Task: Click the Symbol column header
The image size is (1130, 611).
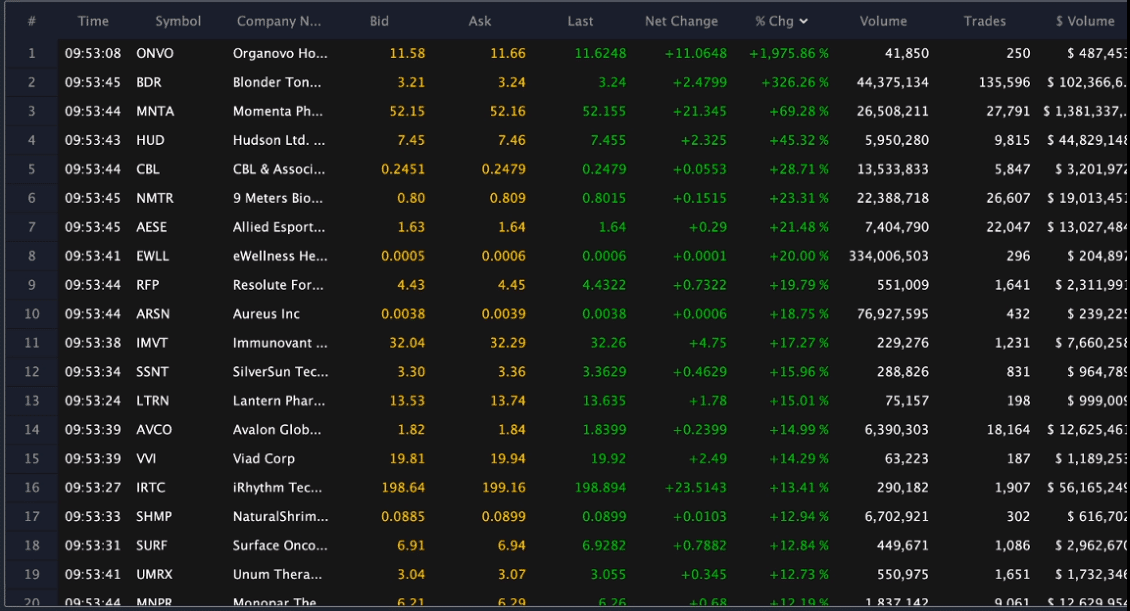Action: pyautogui.click(x=178, y=22)
